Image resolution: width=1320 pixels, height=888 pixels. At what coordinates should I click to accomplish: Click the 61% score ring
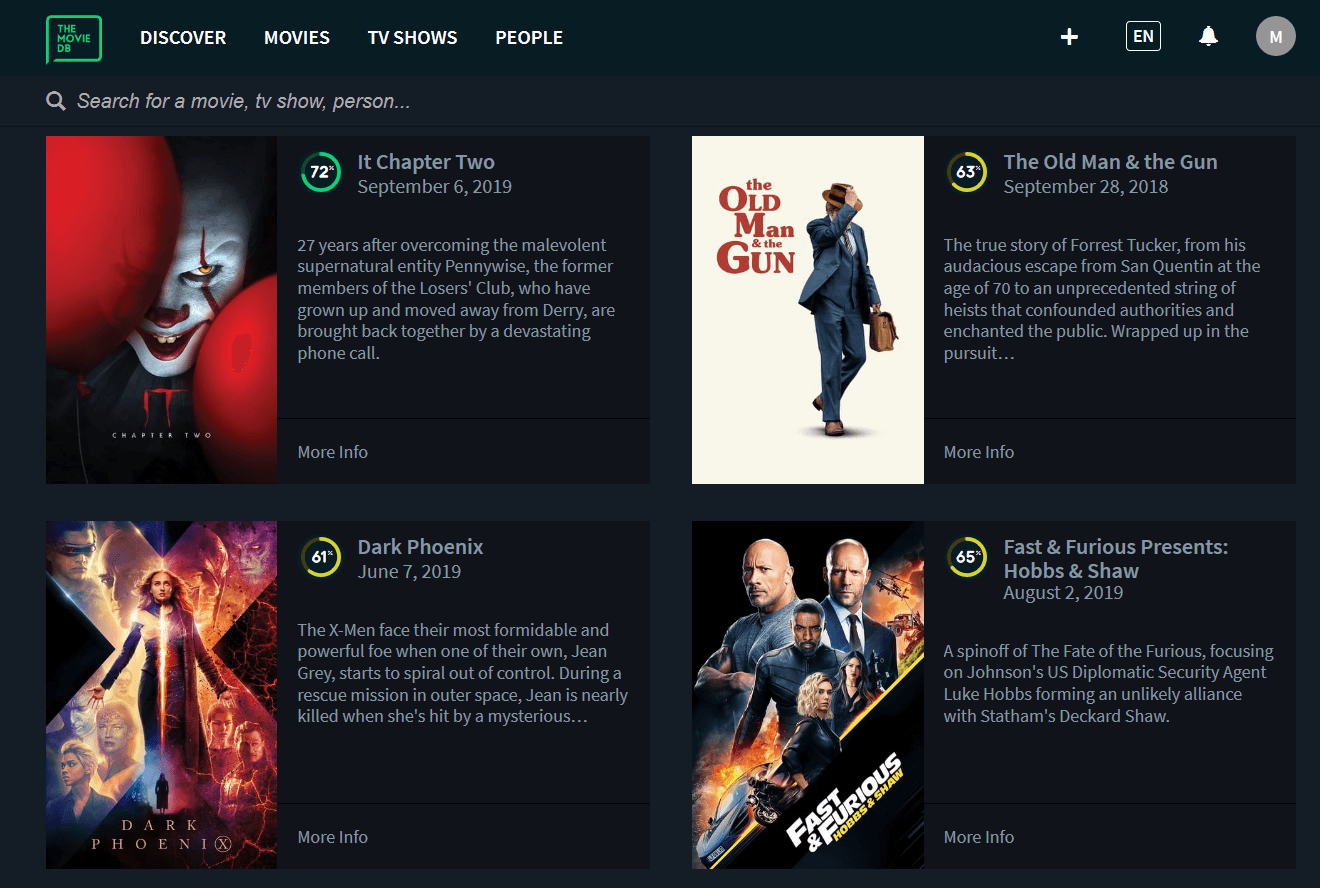click(x=320, y=557)
